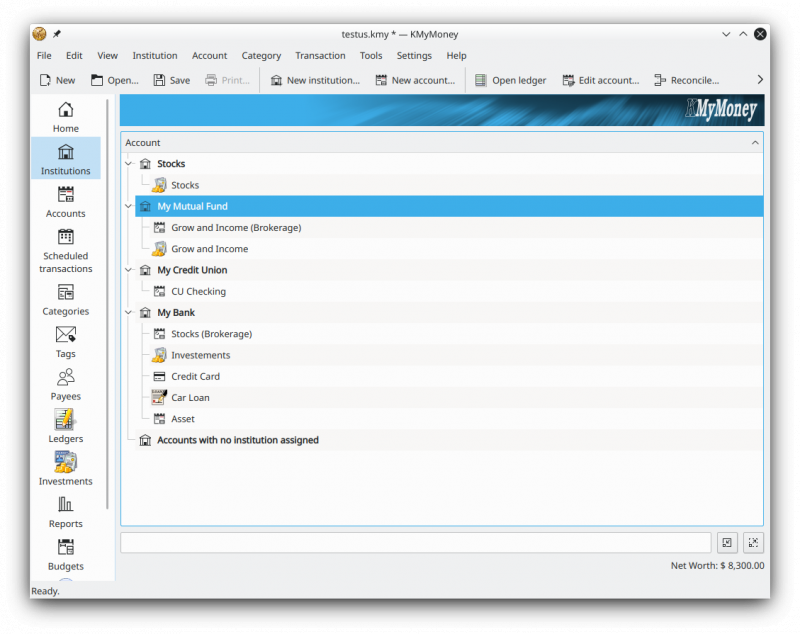Open the Reports view
The image size is (800, 634).
point(65,512)
